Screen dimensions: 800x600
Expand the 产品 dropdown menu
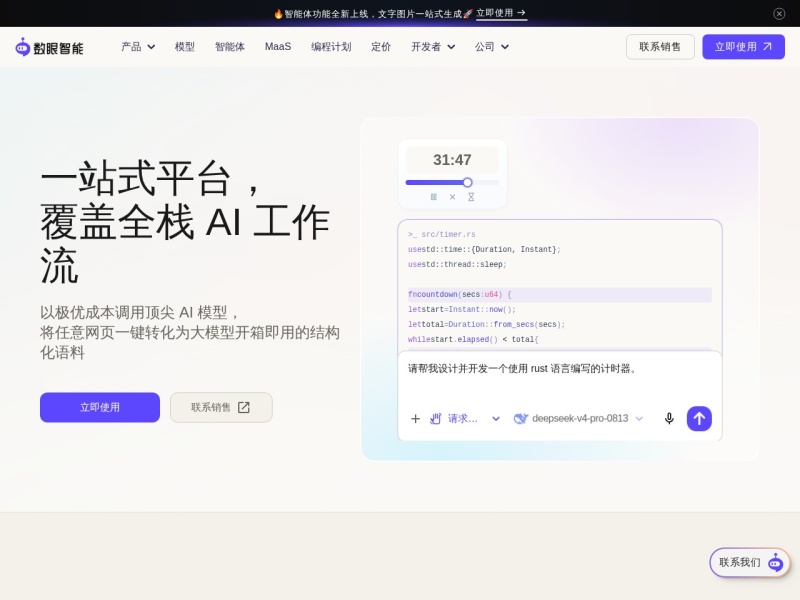click(x=138, y=47)
